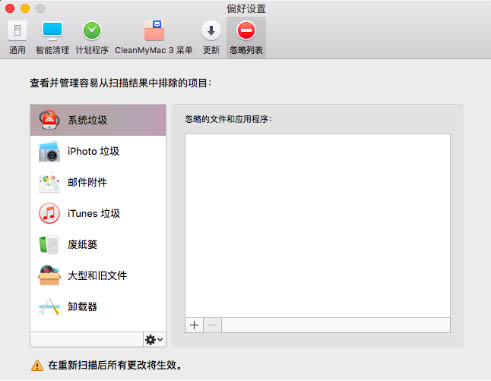Choose the iPhoto 垃圾 camera item
The height and width of the screenshot is (381, 491).
tap(98, 151)
